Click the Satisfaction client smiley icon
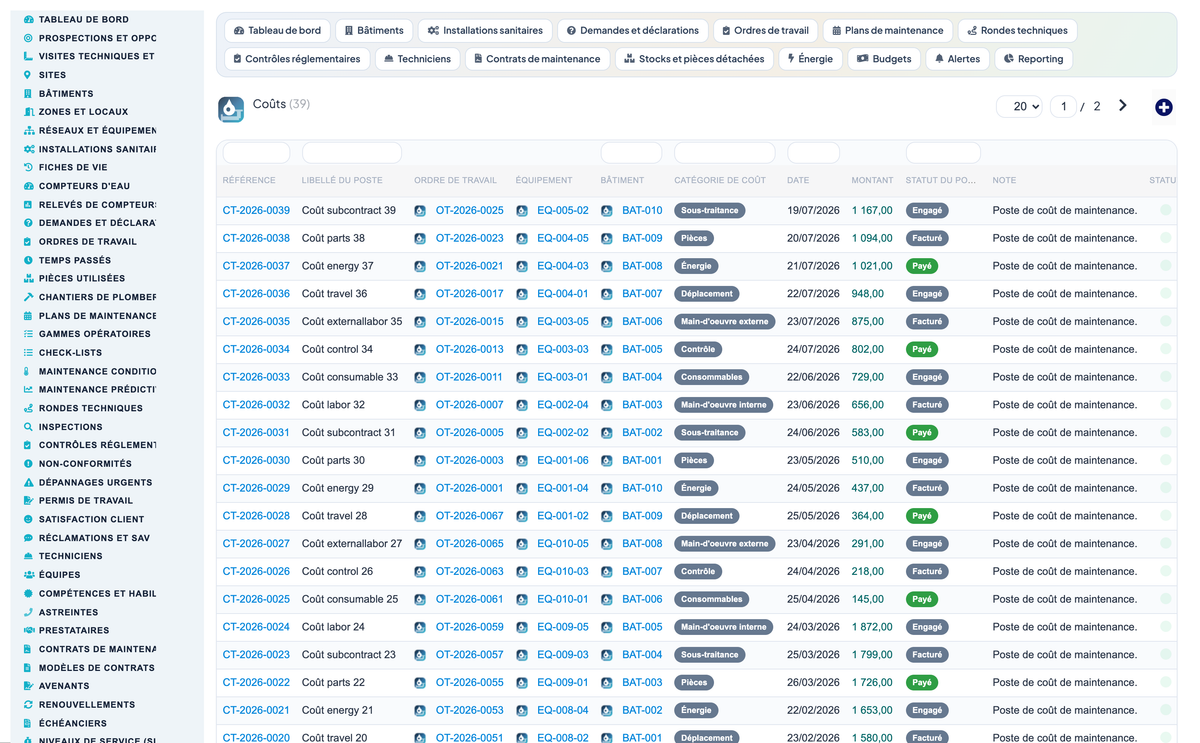 coord(28,519)
